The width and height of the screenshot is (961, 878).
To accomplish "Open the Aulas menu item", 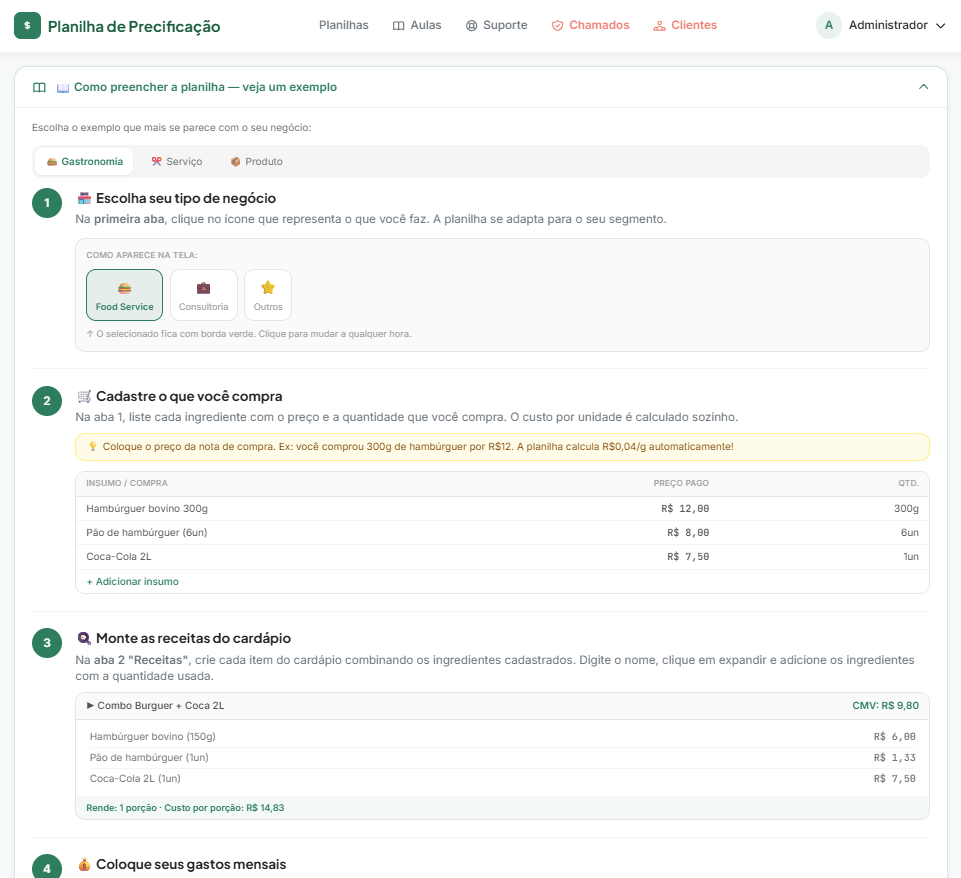I will click(x=417, y=25).
